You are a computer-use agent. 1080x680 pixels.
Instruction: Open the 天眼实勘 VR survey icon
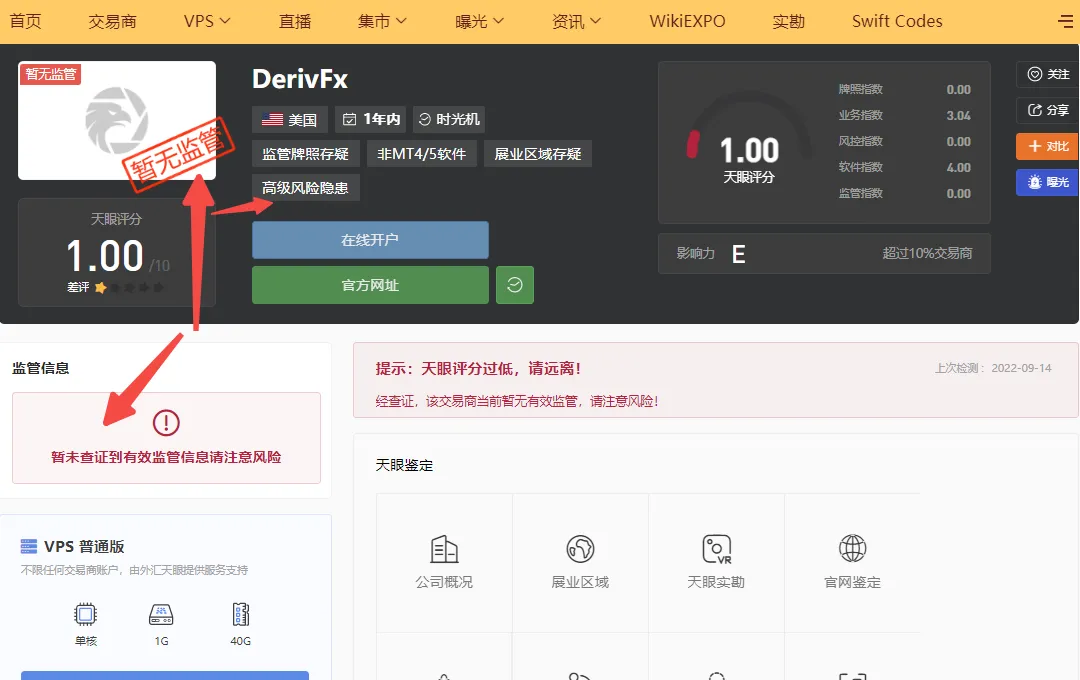716,549
